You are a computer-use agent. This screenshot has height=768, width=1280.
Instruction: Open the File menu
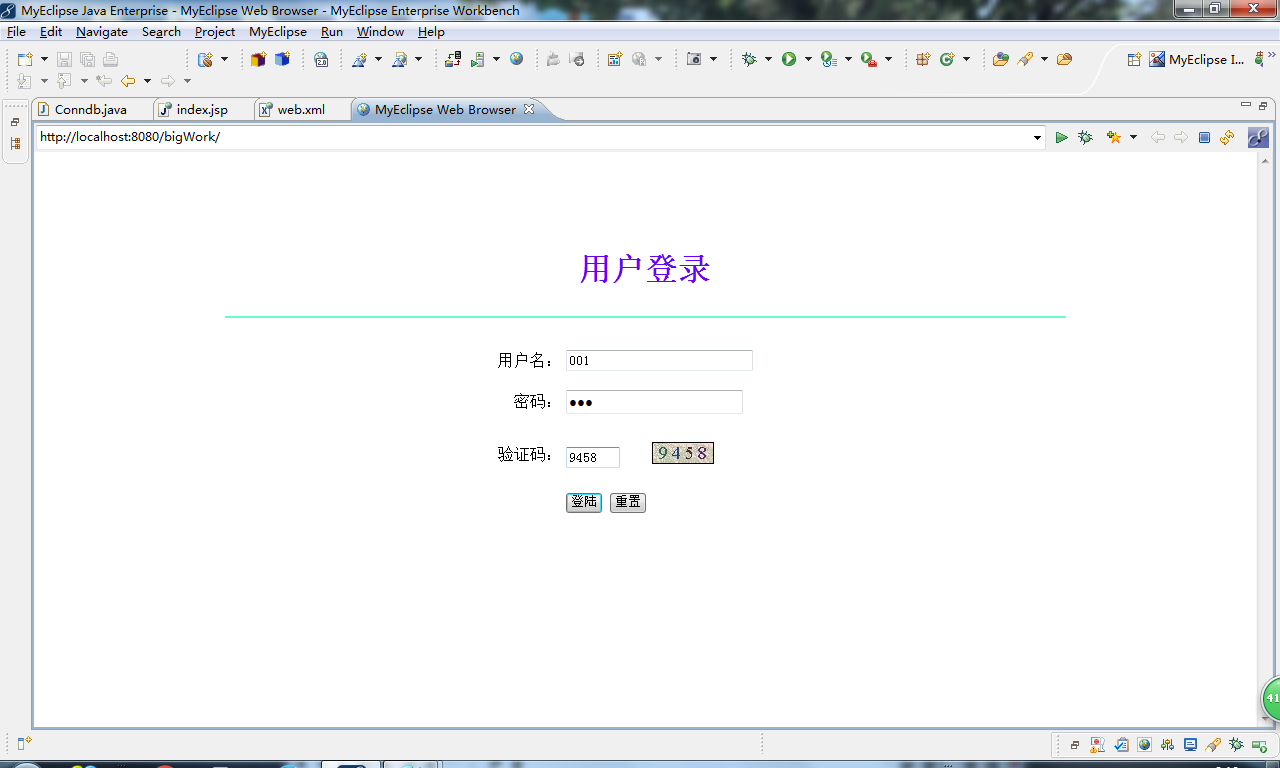coord(16,32)
